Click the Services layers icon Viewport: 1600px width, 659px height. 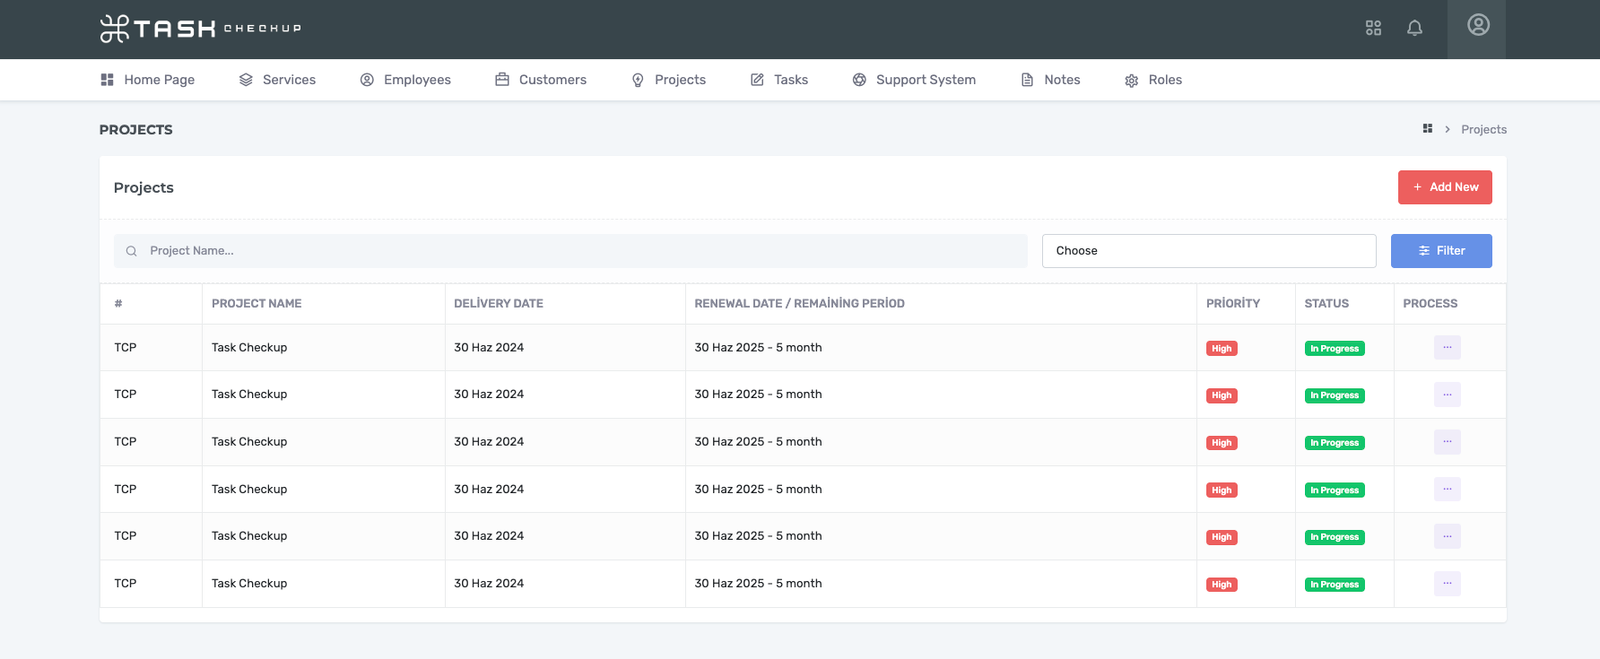[246, 80]
